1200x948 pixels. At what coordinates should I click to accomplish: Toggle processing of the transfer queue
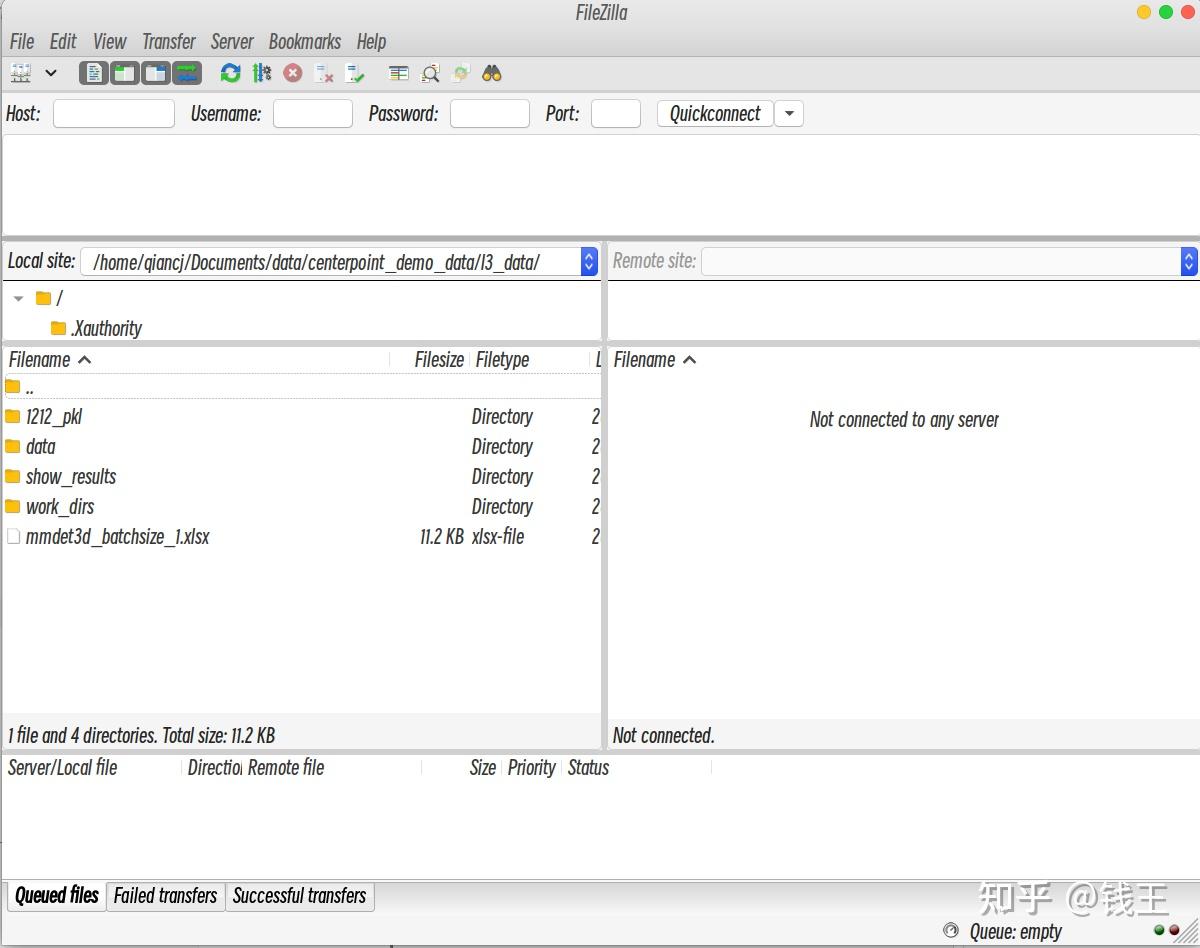[262, 73]
